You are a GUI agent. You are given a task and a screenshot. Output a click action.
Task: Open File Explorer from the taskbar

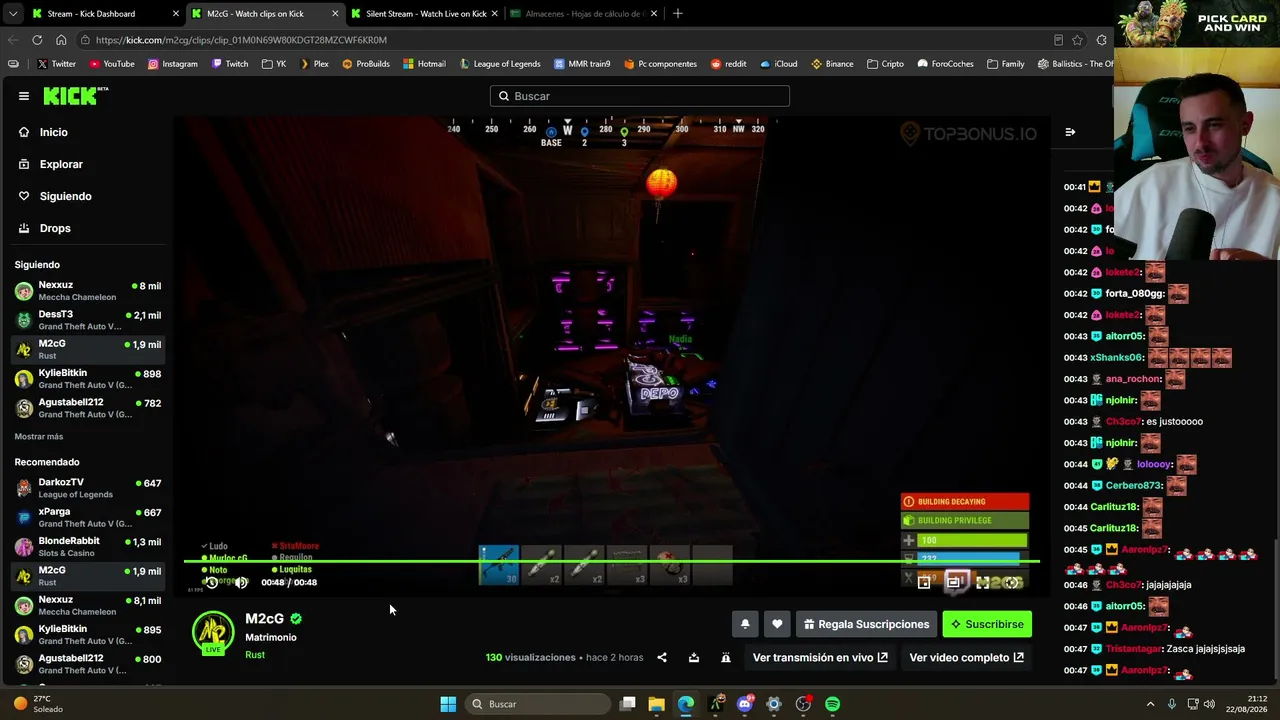point(657,704)
